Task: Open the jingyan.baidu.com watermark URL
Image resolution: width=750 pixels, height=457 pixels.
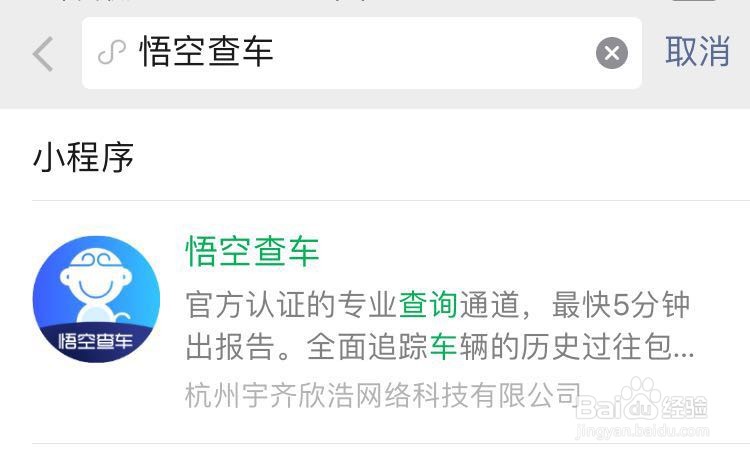Action: [642, 431]
